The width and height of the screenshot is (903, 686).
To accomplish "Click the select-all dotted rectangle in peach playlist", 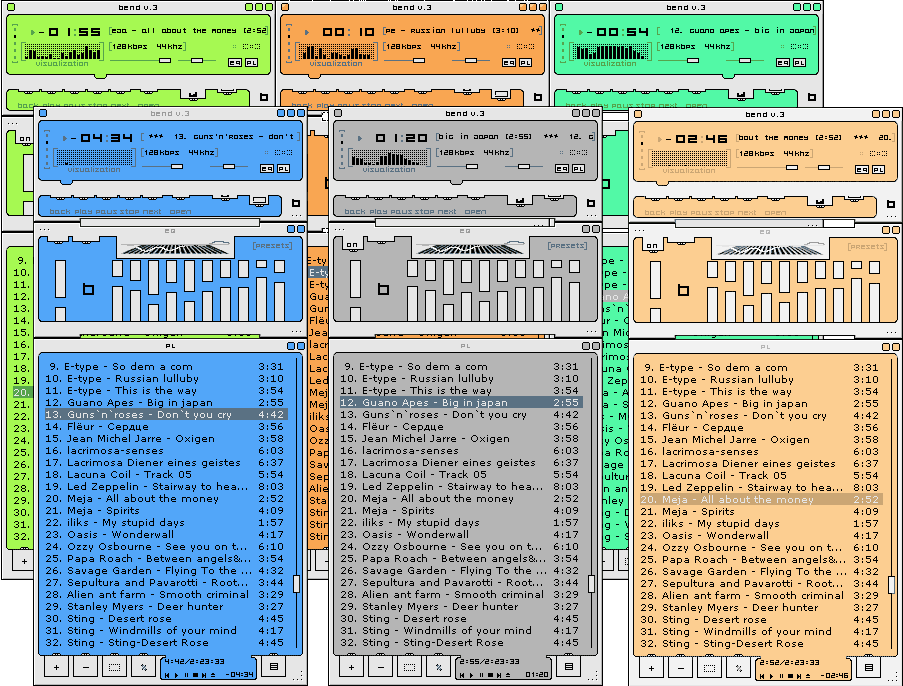I will point(710,668).
